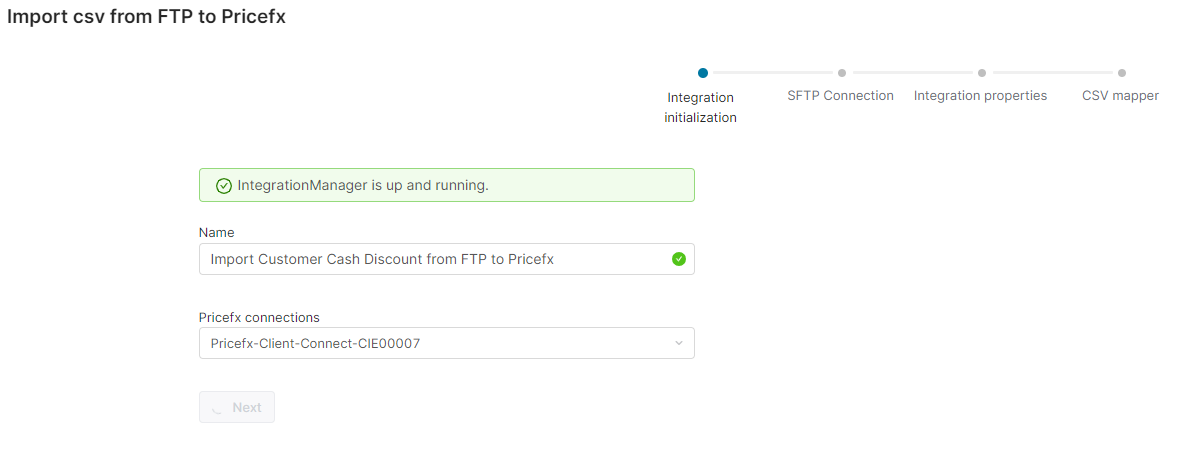Click progress line between initialization and SFTP steps
Viewport: 1183px width, 449px height.
772,72
